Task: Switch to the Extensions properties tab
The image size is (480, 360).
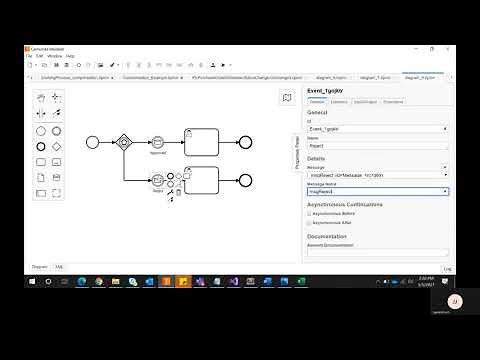Action: point(393,102)
